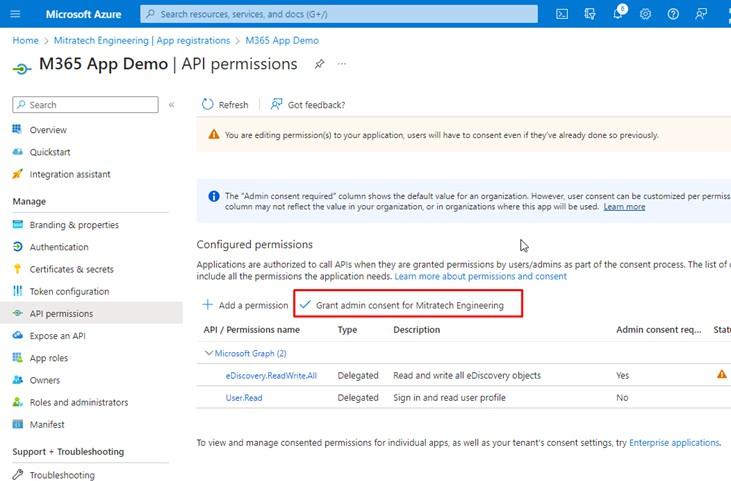
Task: Open User.Read permission link
Action: pyautogui.click(x=244, y=398)
